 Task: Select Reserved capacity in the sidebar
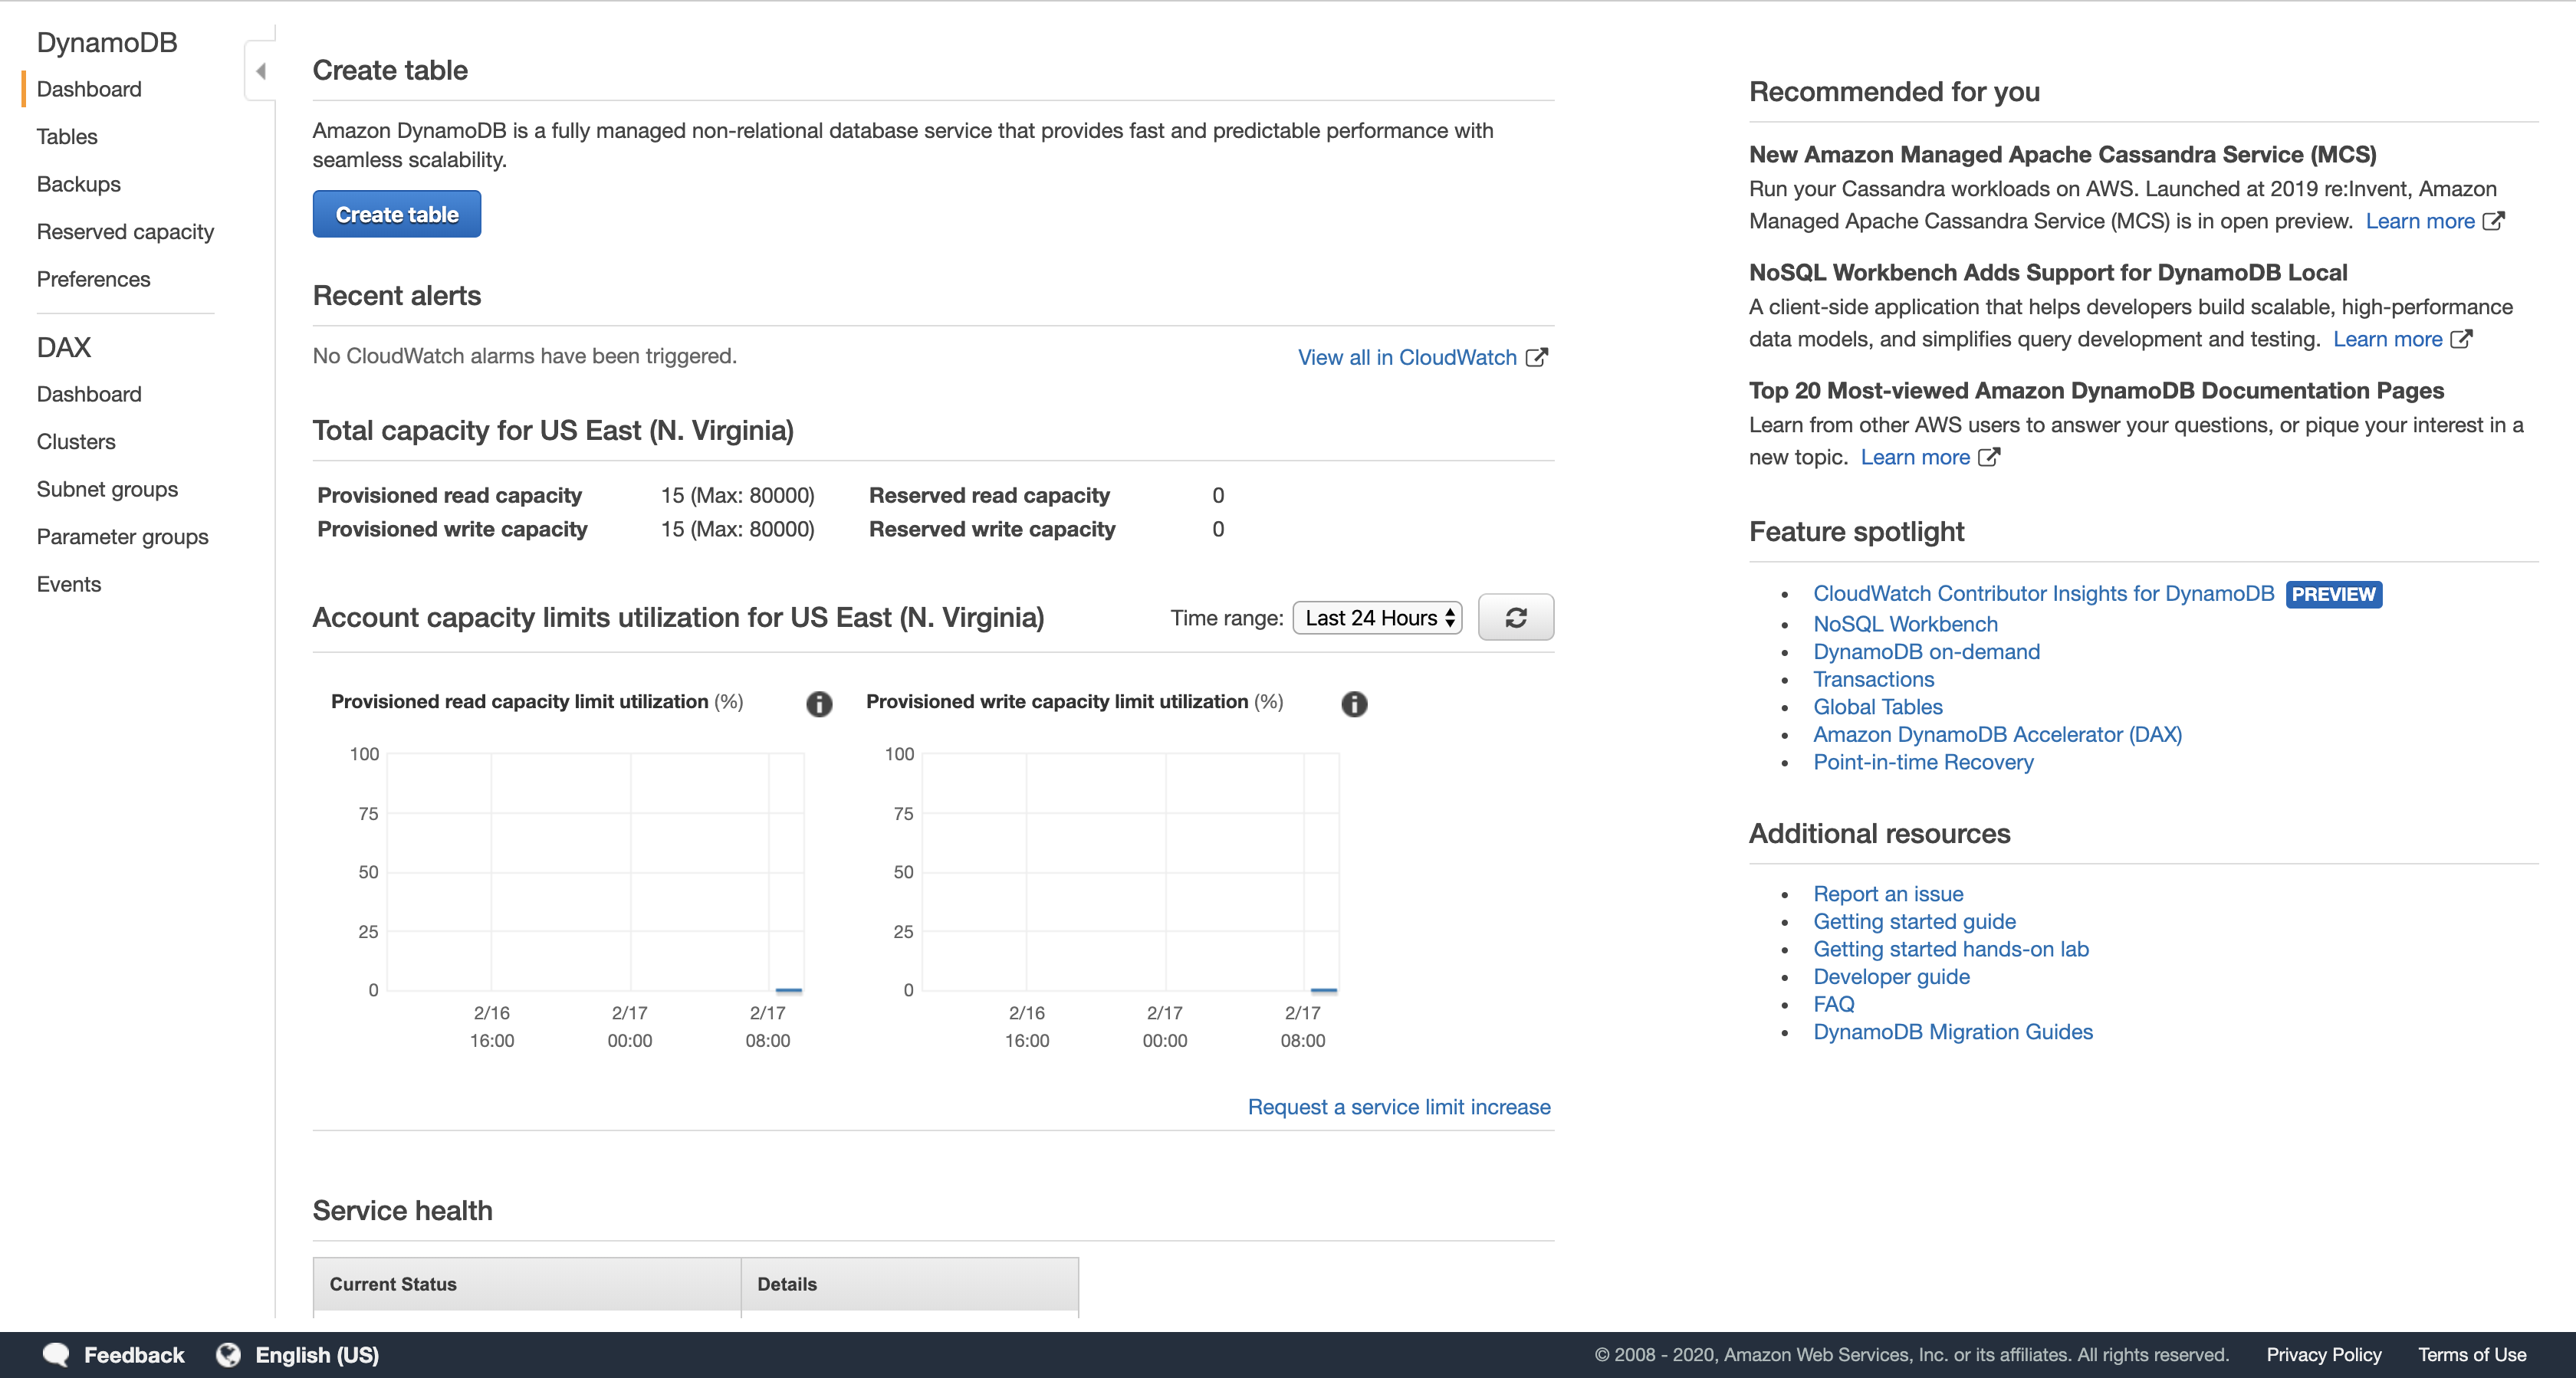click(125, 232)
